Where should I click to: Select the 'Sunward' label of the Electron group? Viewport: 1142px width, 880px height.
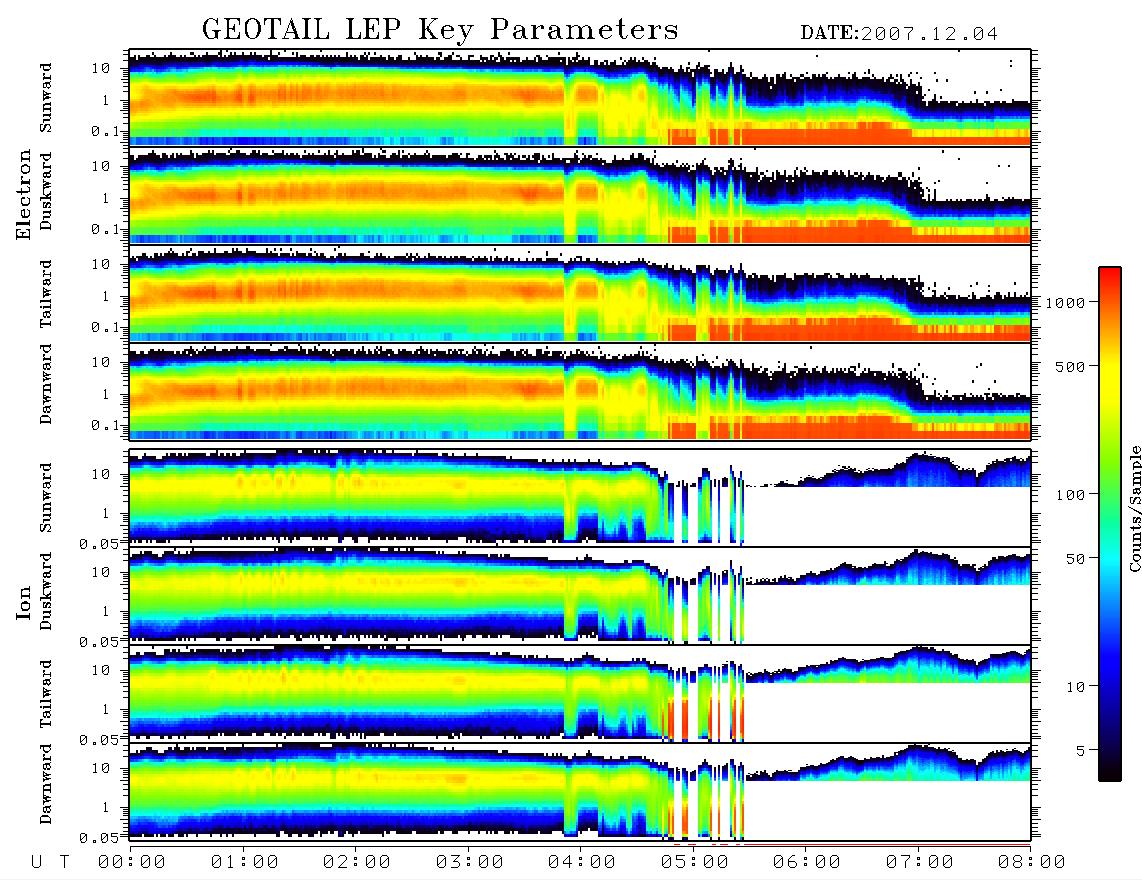(46, 98)
